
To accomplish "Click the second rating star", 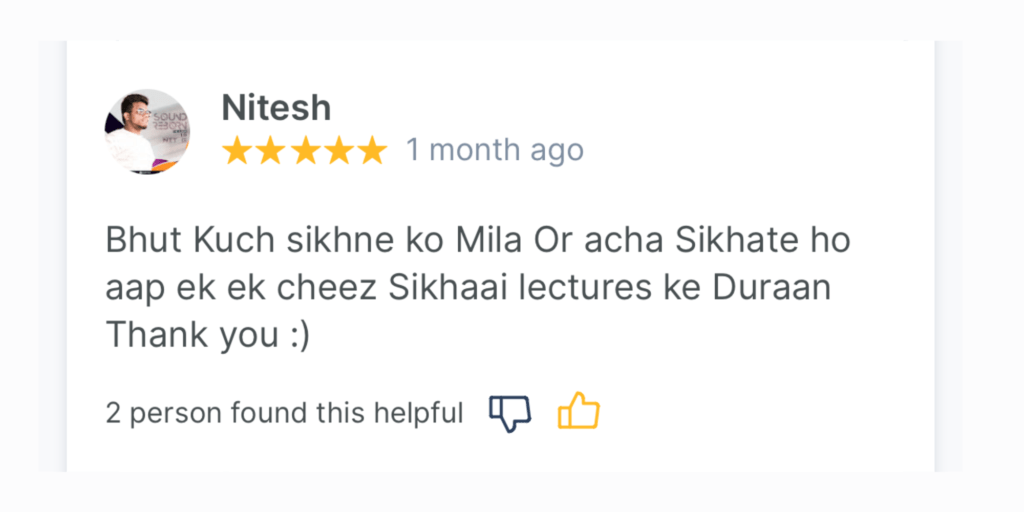I will coord(270,151).
